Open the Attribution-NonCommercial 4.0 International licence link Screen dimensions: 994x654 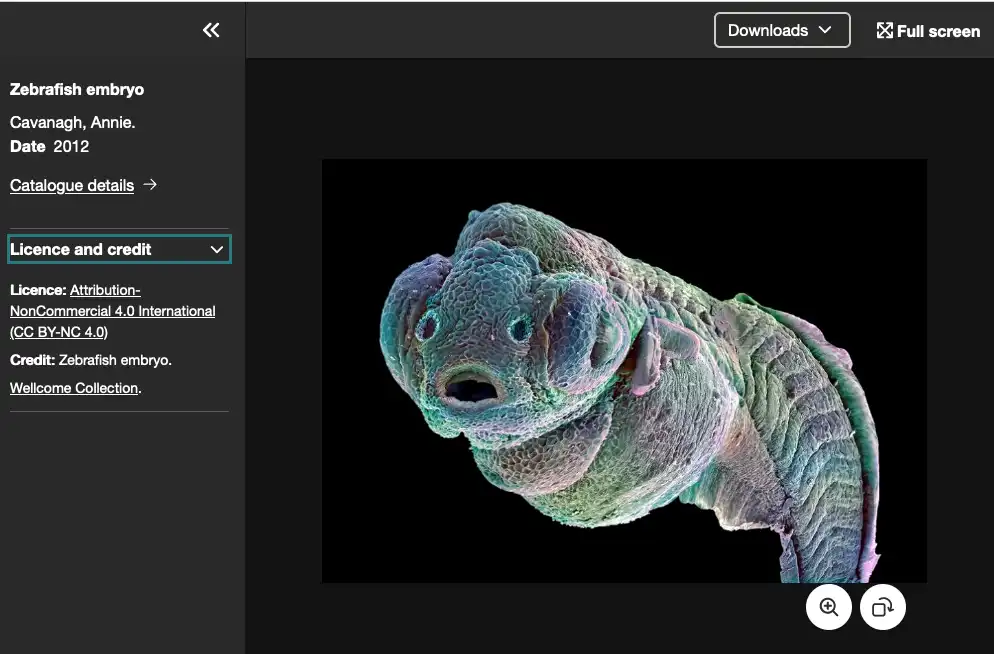[x=112, y=311]
